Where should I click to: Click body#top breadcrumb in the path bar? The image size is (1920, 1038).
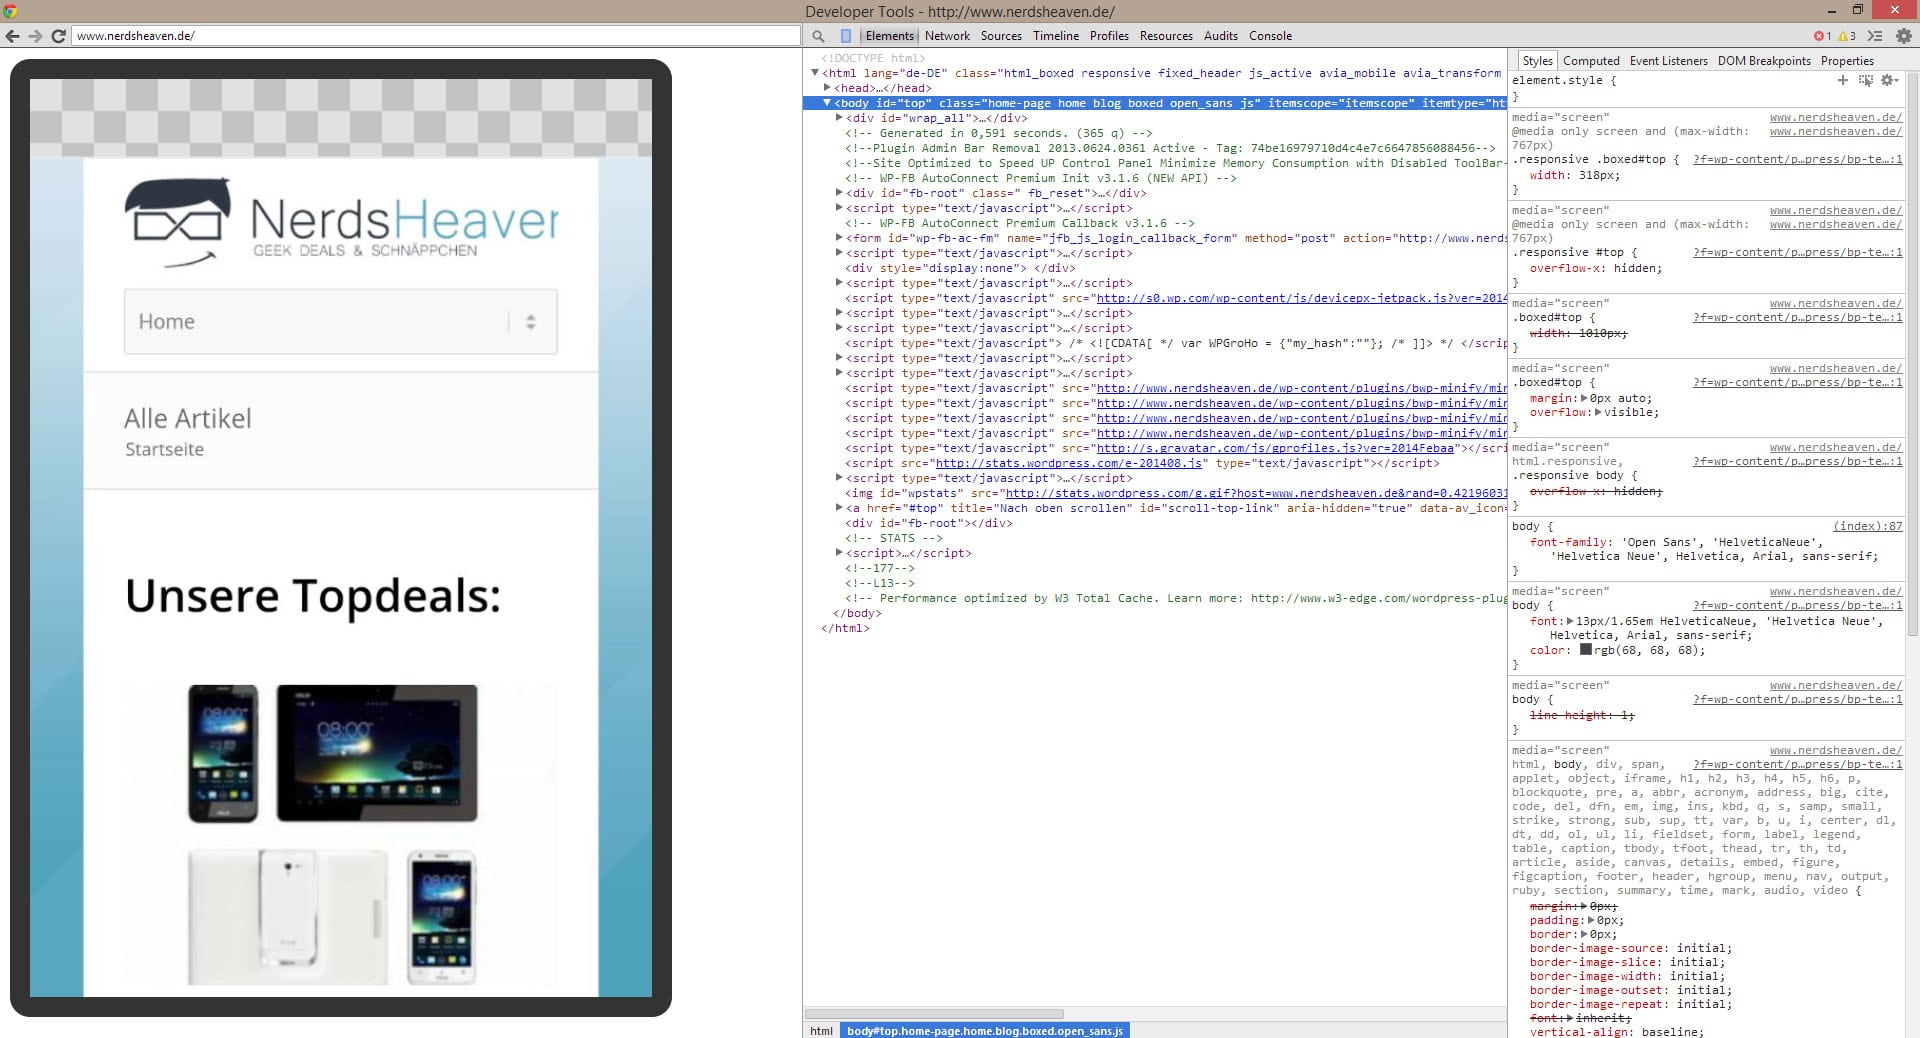pos(984,1031)
